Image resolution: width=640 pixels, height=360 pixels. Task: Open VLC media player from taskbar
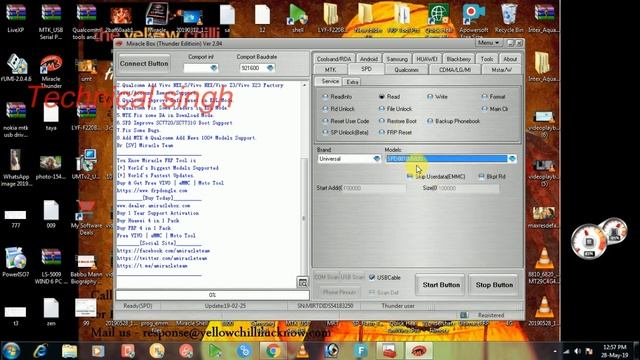[302, 351]
